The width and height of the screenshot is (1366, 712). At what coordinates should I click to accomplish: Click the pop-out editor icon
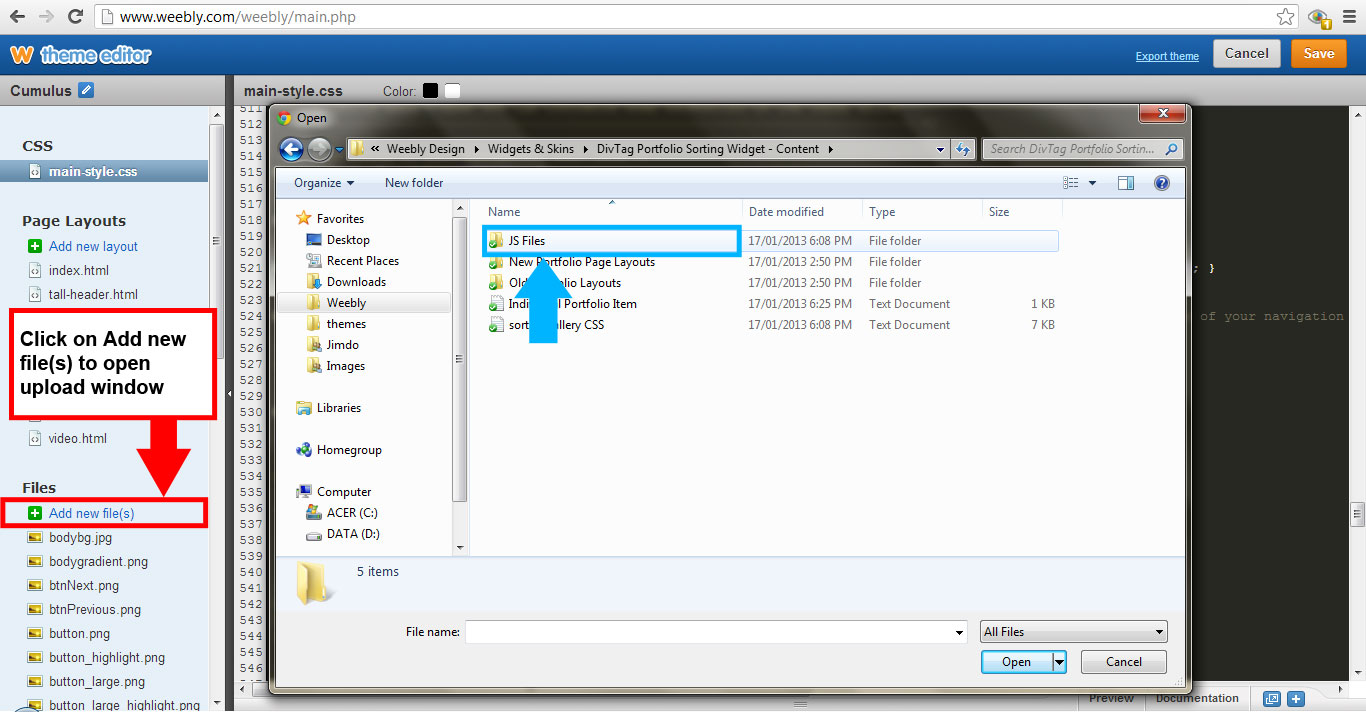point(1272,699)
